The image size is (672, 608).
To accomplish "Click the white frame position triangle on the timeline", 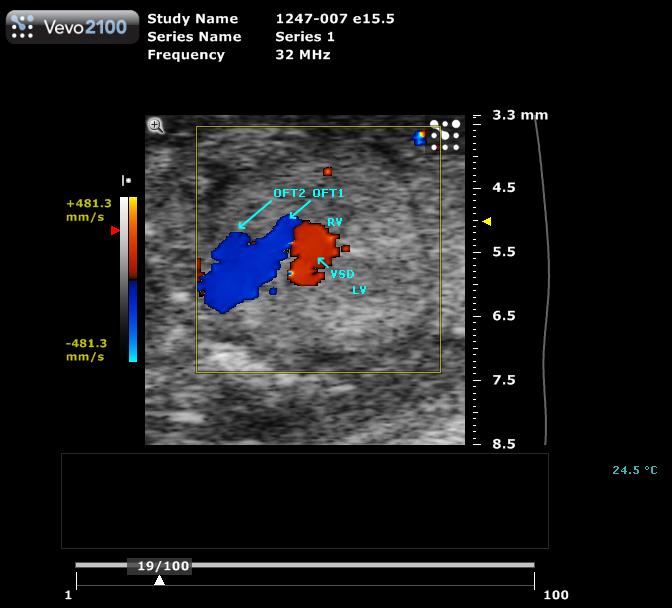I will (x=159, y=580).
